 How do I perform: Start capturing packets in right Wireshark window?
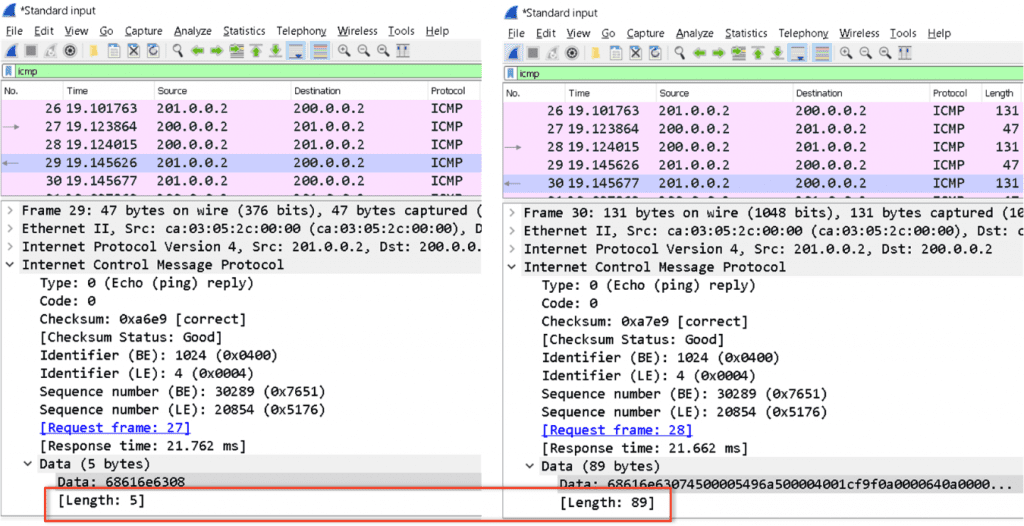513,53
